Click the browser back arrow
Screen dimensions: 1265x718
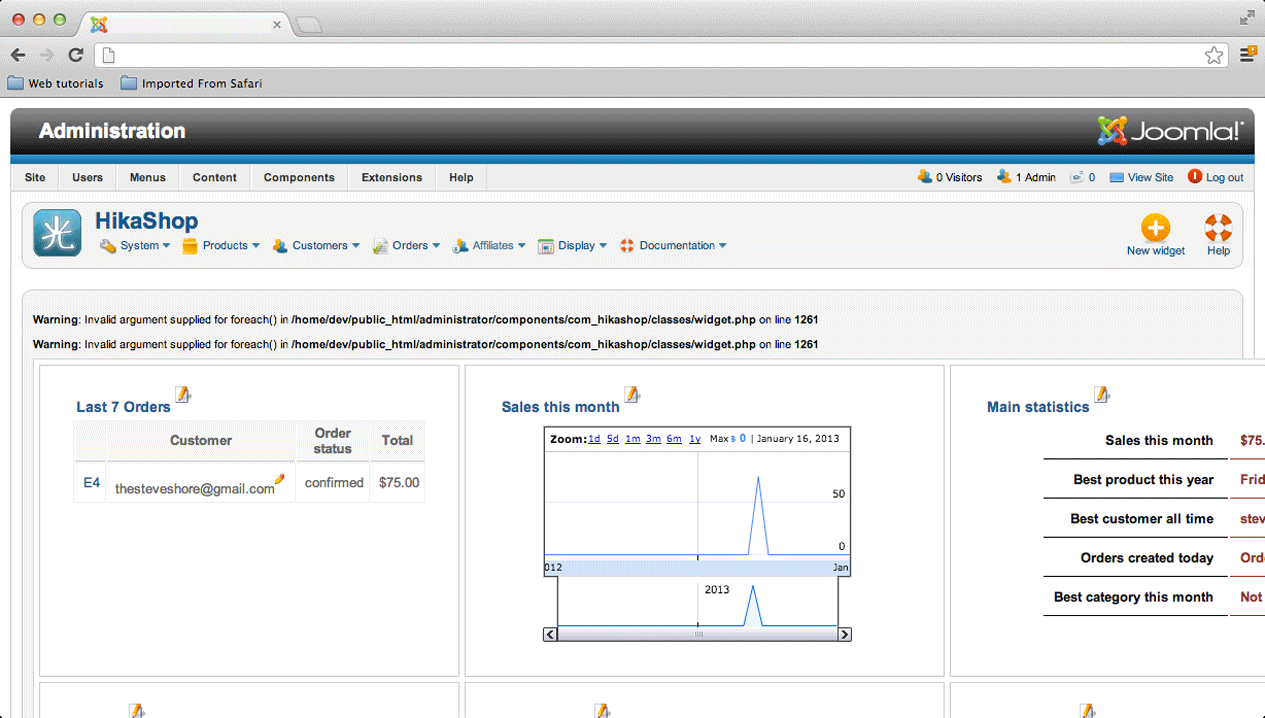(x=18, y=55)
